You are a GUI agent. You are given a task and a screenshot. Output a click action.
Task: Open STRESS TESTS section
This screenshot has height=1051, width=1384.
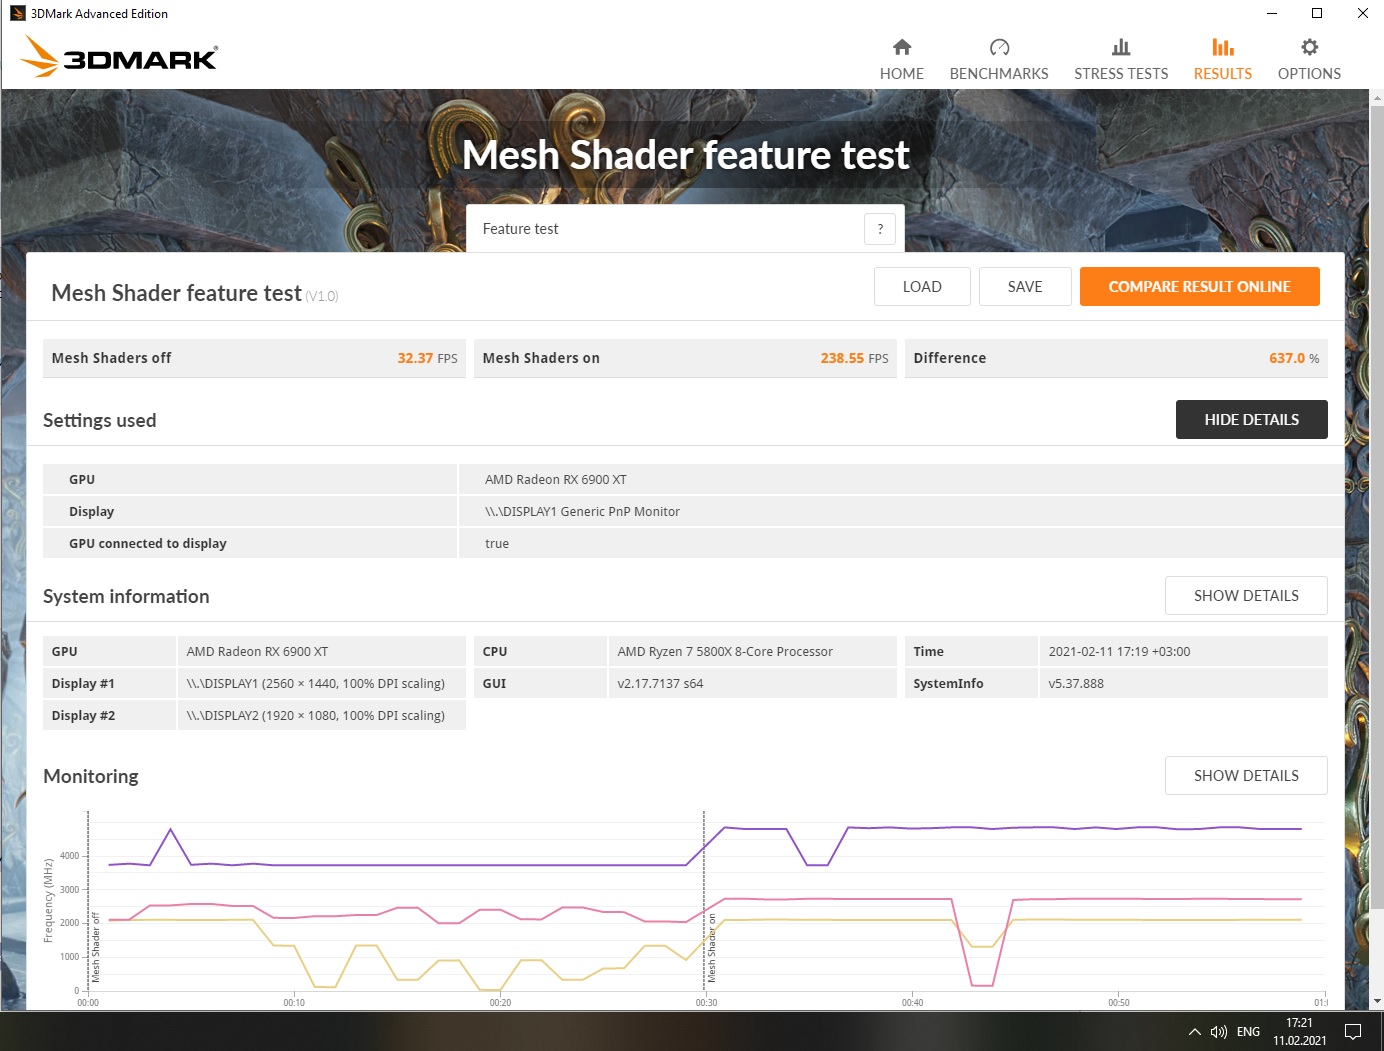(1121, 60)
